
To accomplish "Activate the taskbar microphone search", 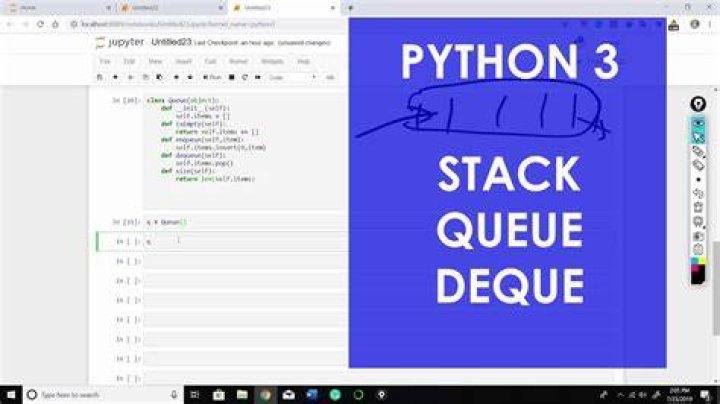I will click(x=174, y=395).
